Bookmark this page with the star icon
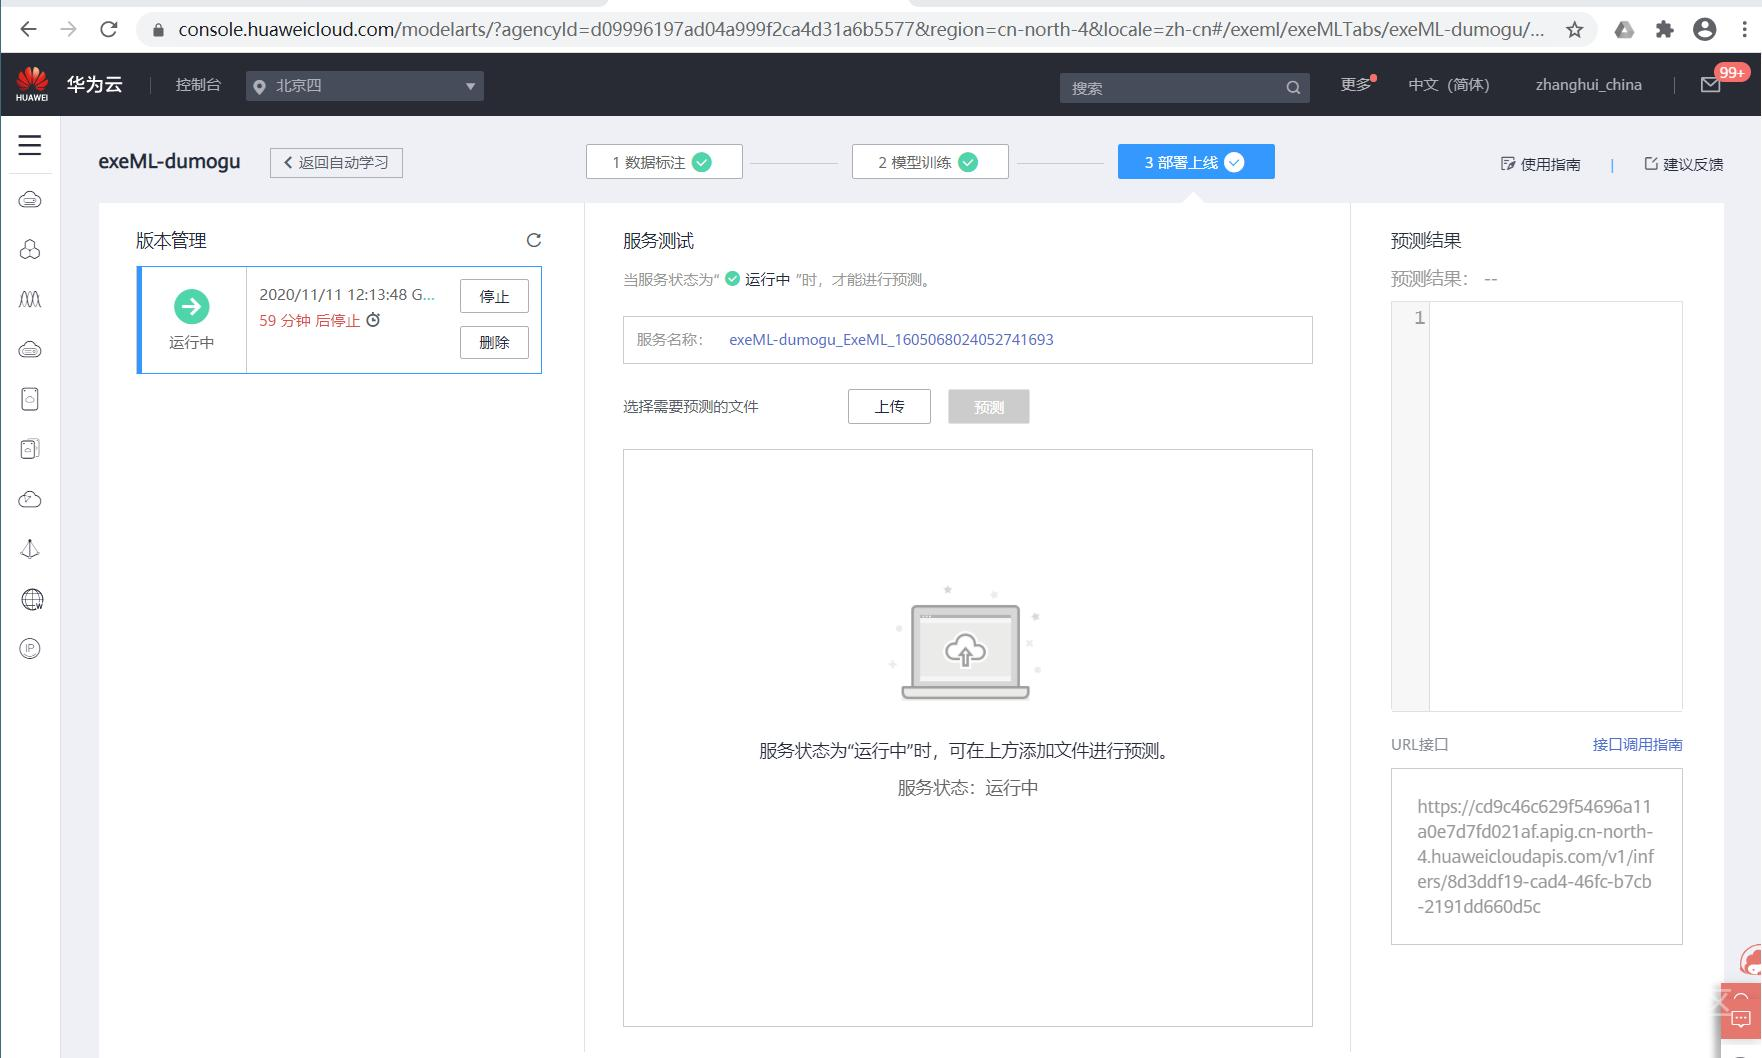Screen dimensions: 1762x1058 (1575, 29)
